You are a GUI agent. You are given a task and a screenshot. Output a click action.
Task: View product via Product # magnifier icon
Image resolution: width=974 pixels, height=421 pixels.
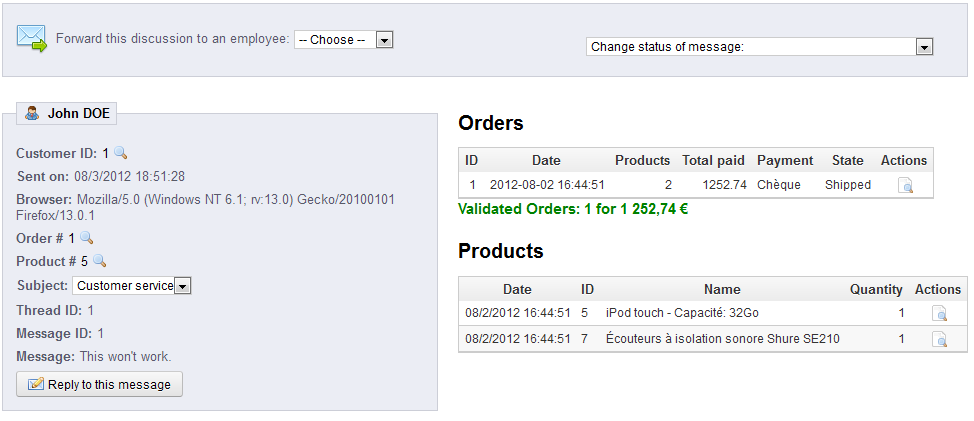pos(99,261)
